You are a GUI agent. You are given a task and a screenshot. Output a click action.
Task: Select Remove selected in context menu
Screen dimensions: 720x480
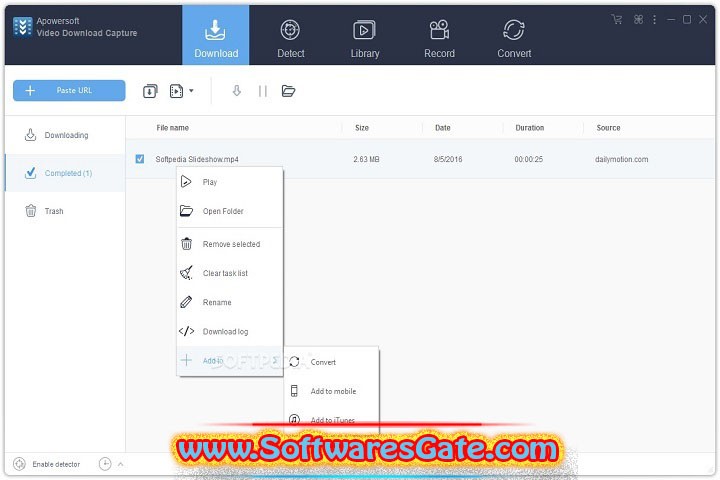pyautogui.click(x=230, y=244)
